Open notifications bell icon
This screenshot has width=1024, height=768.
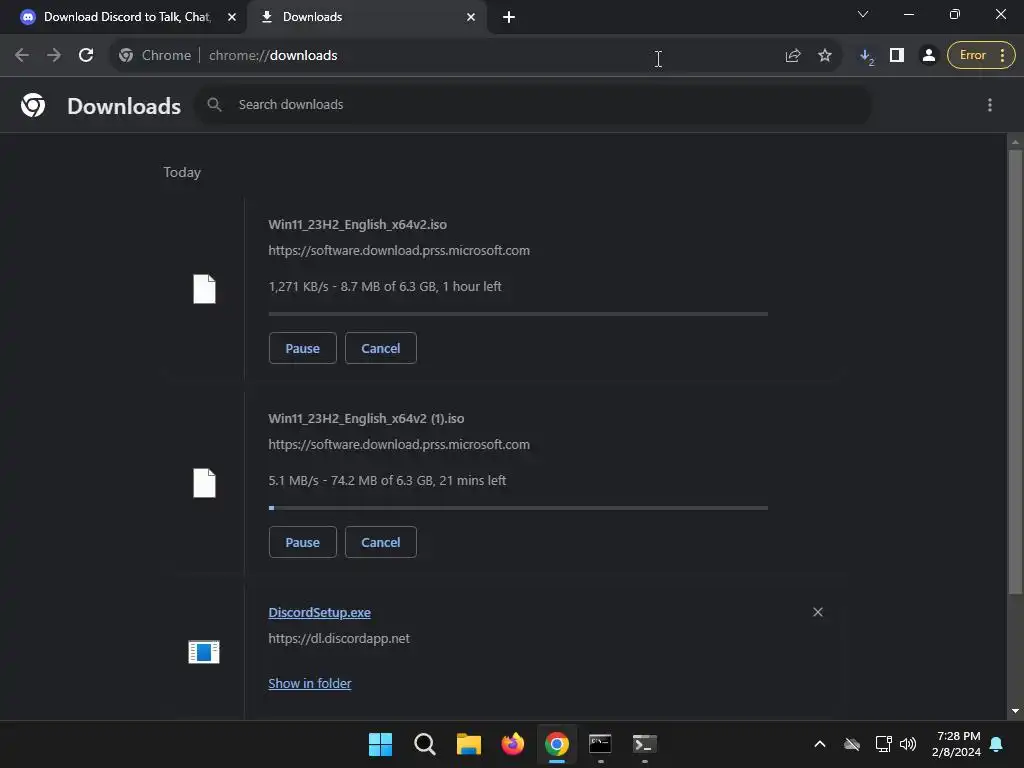coord(997,744)
